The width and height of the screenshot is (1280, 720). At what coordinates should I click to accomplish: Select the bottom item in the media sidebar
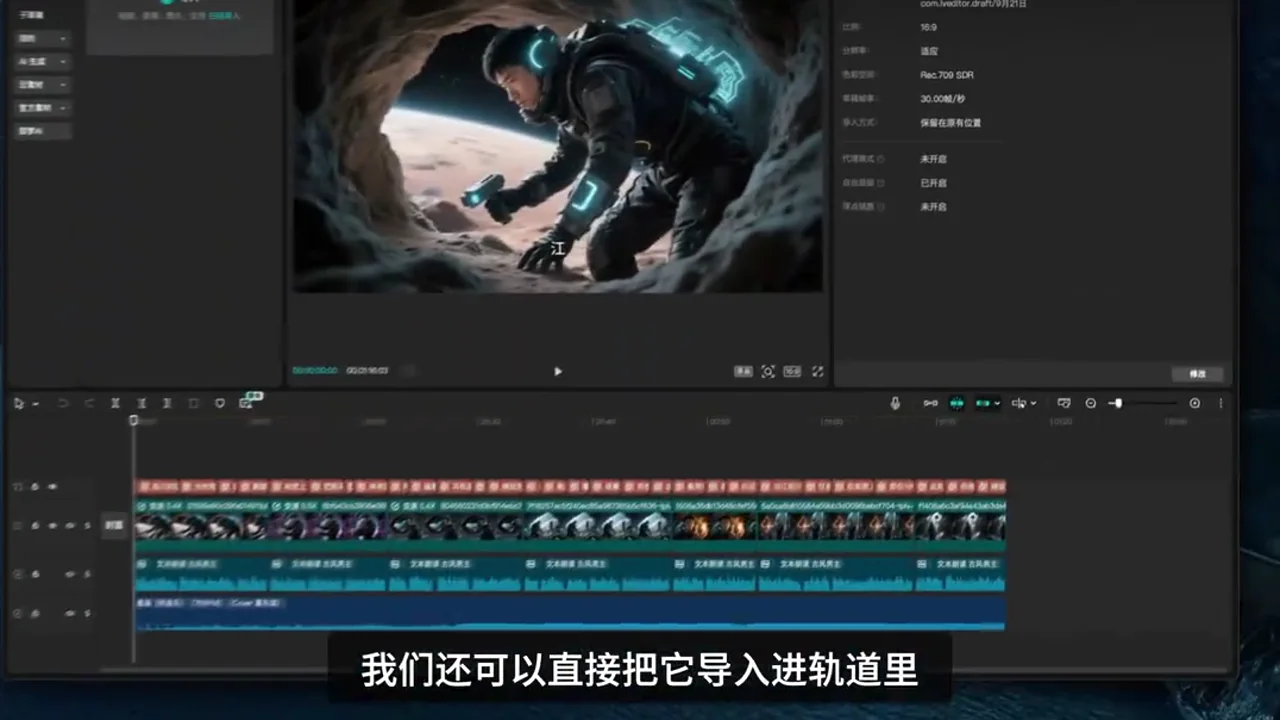point(42,131)
